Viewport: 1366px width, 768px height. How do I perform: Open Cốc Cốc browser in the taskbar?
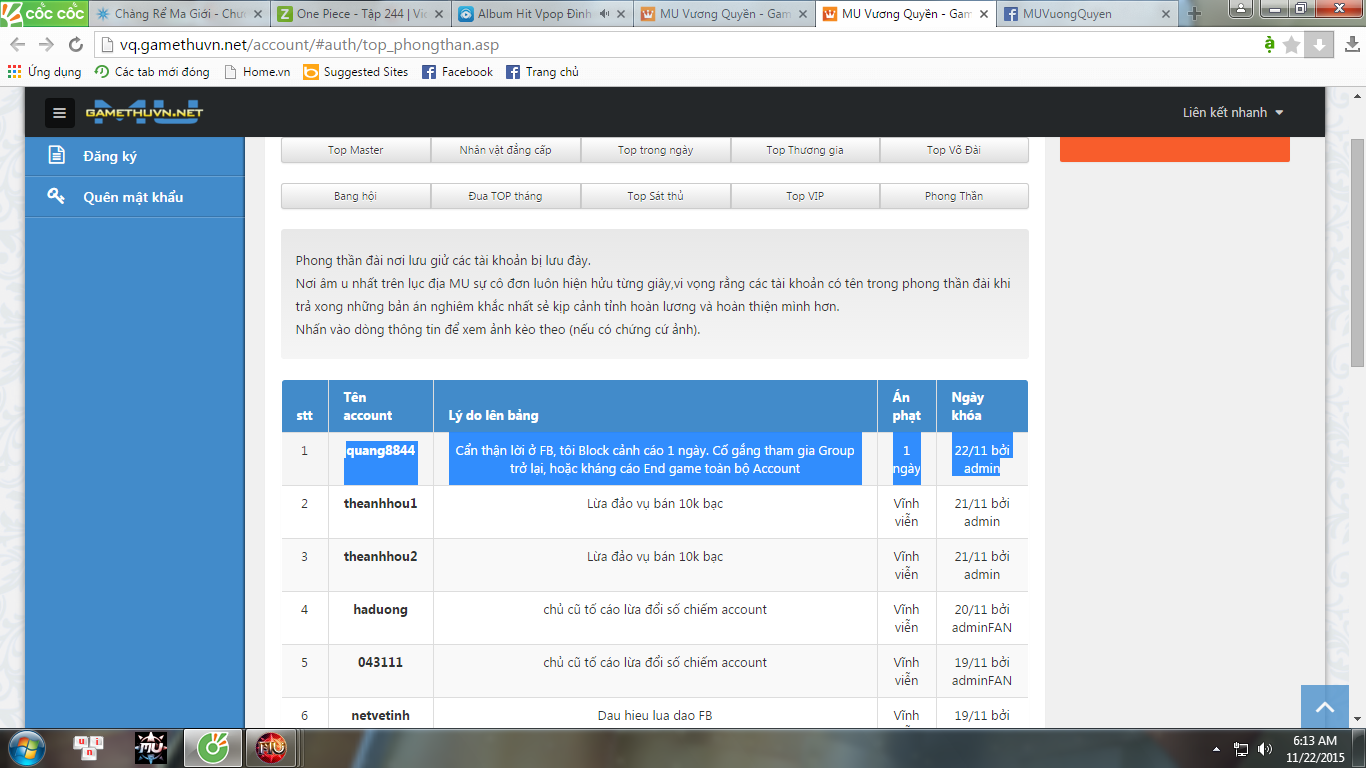(x=213, y=747)
